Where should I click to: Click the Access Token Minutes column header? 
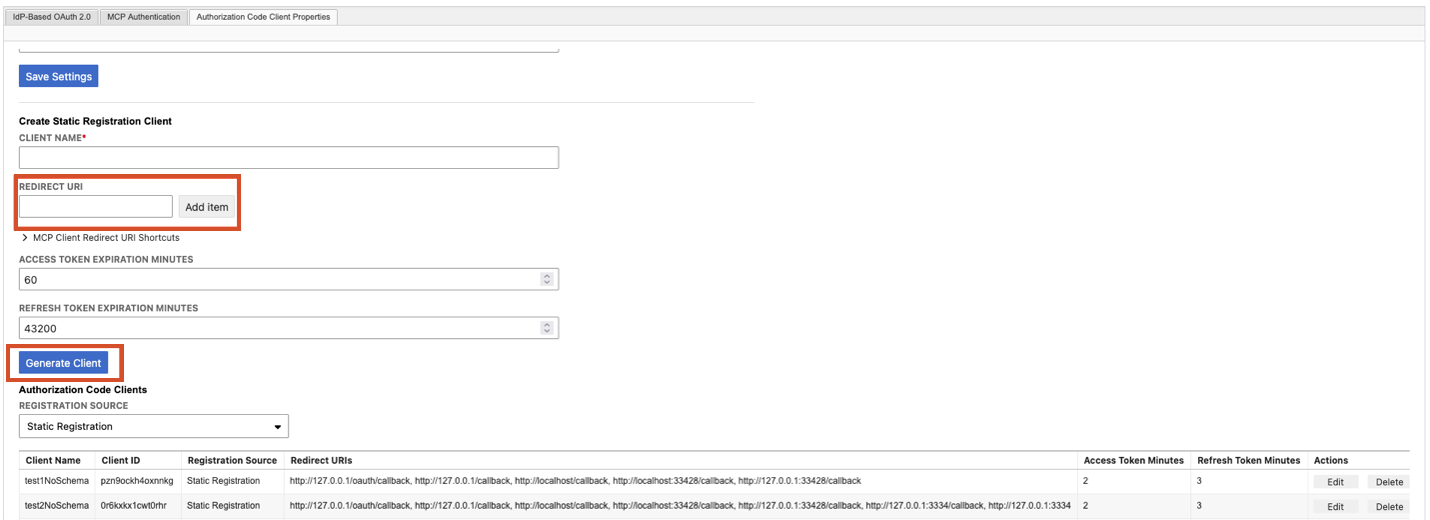pyautogui.click(x=1134, y=460)
